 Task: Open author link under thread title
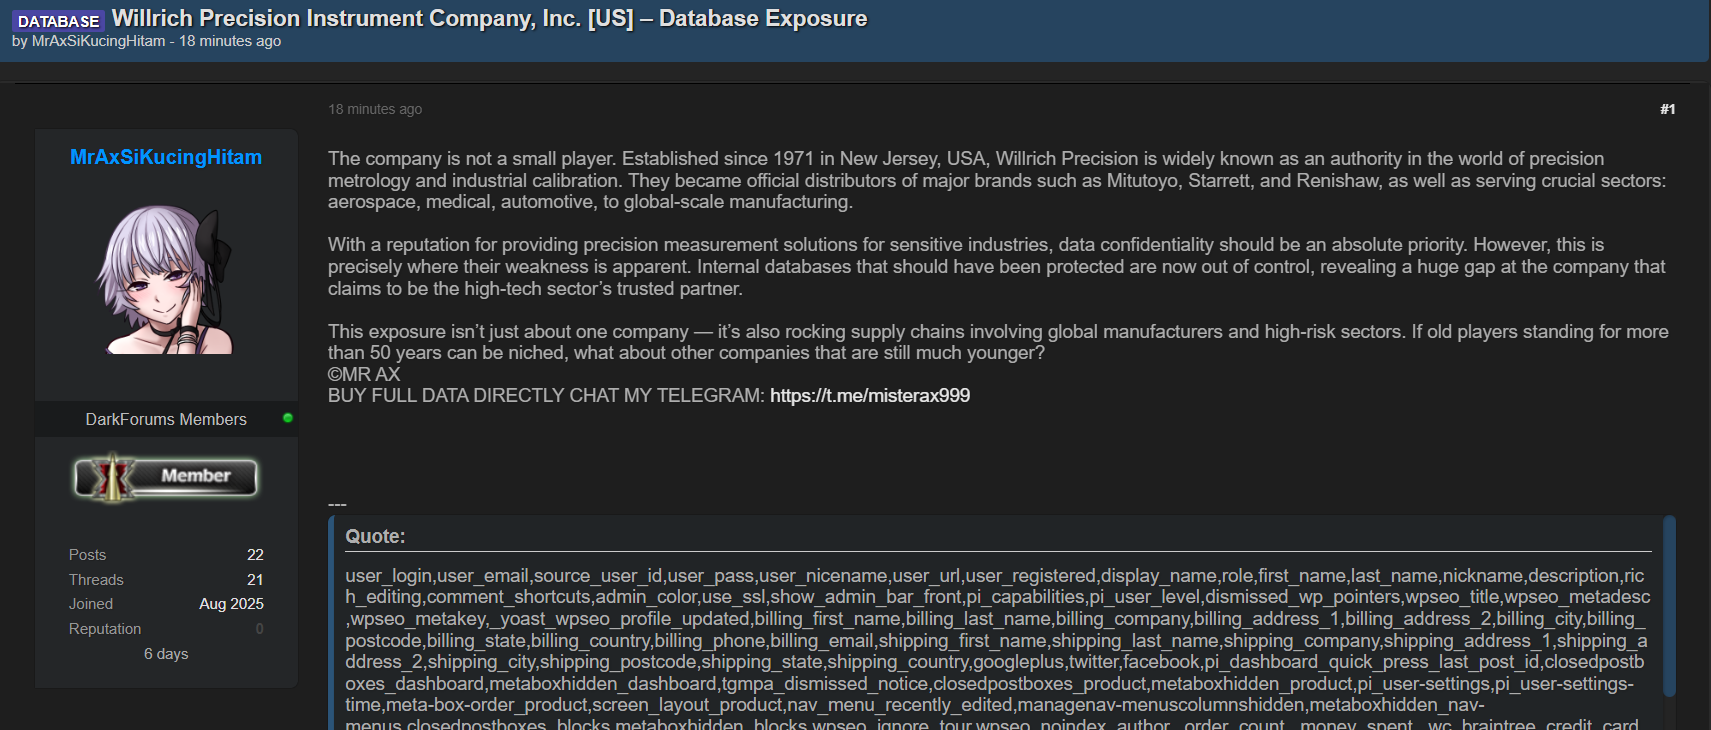(99, 41)
